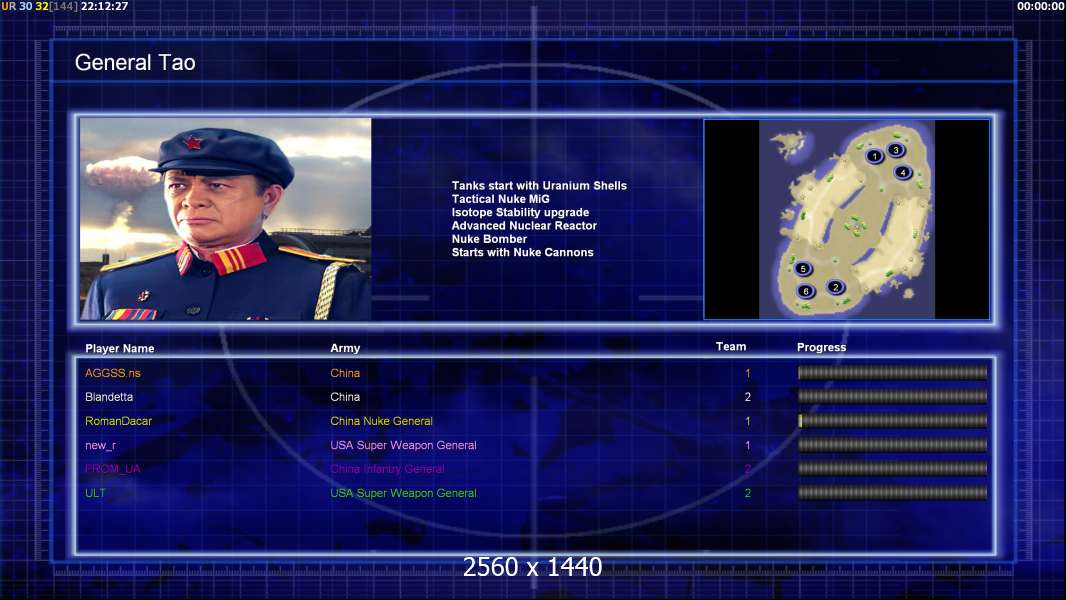Click China army entry for Blandetta
This screenshot has height=600, width=1066.
(345, 397)
